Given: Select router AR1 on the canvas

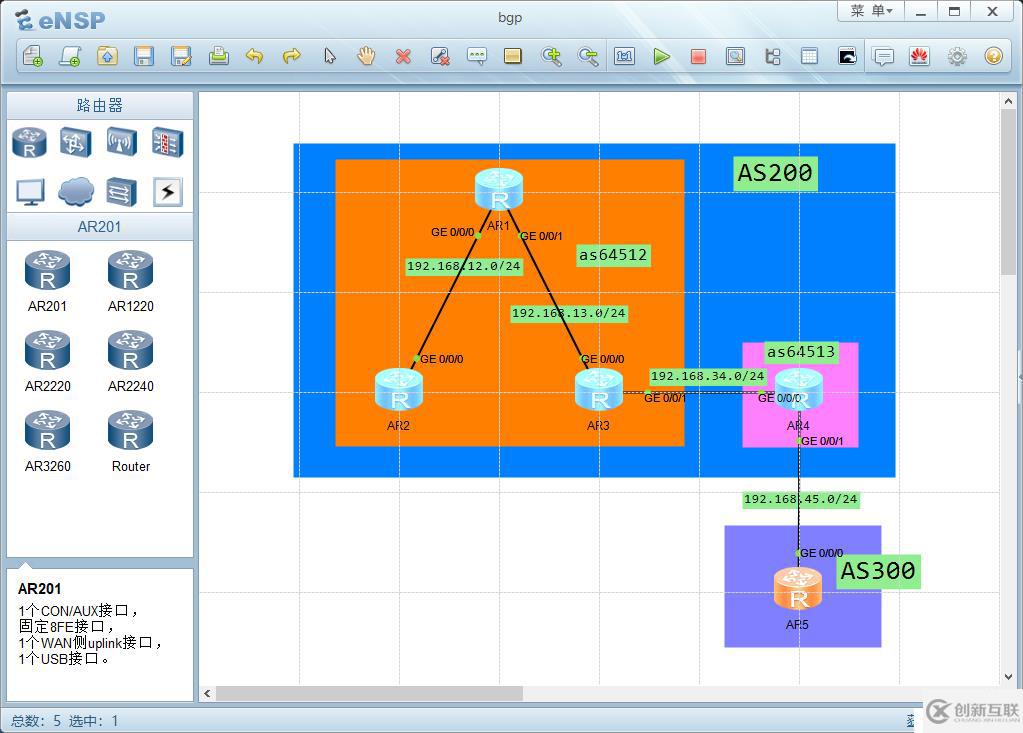Looking at the screenshot, I should (499, 189).
